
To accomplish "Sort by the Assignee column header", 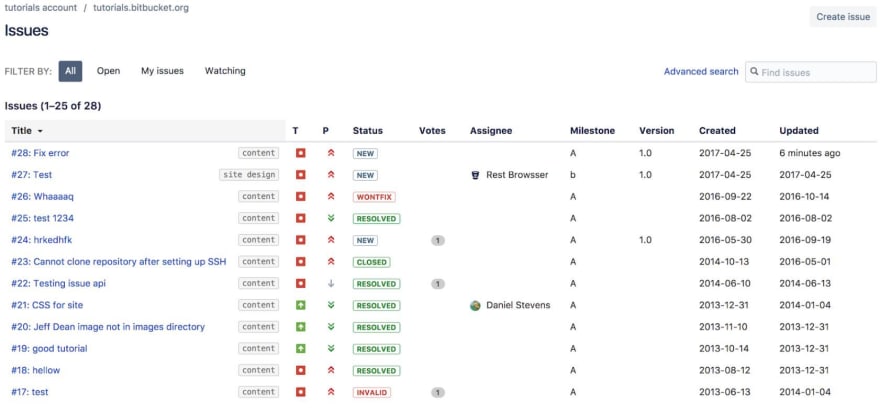I will (x=491, y=131).
